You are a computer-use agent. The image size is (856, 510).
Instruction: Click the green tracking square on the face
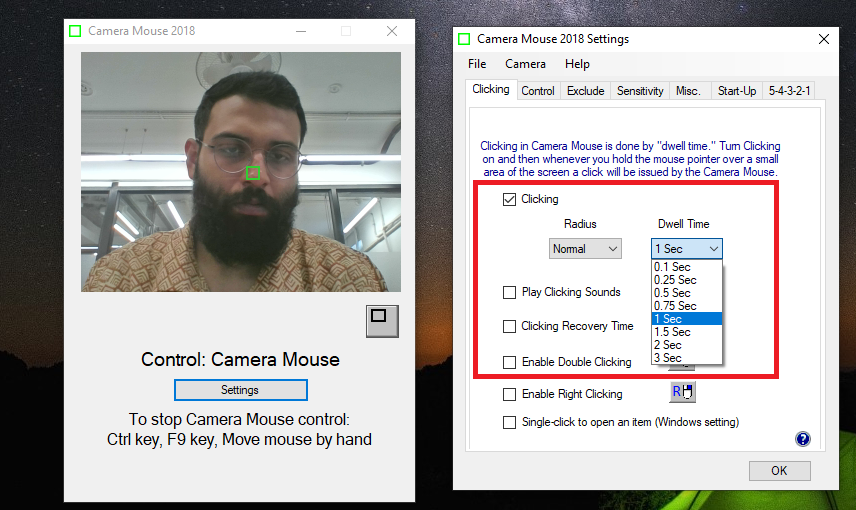(253, 173)
